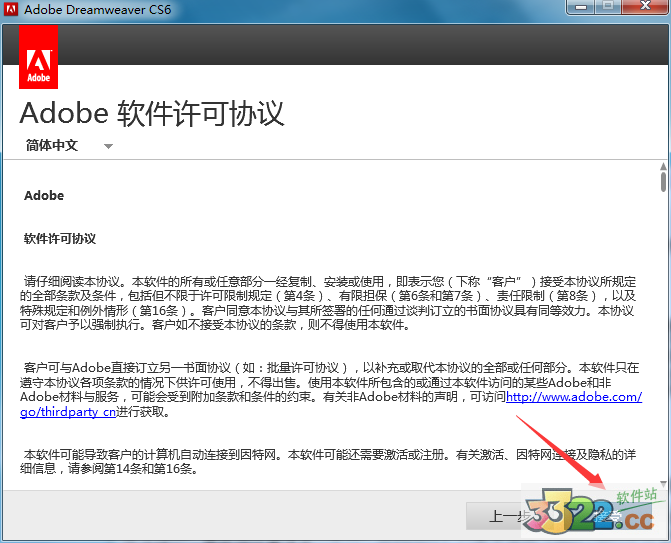Click the "Adobe 软件许可协议" page title
Image resolution: width=671 pixels, height=543 pixels.
(152, 114)
